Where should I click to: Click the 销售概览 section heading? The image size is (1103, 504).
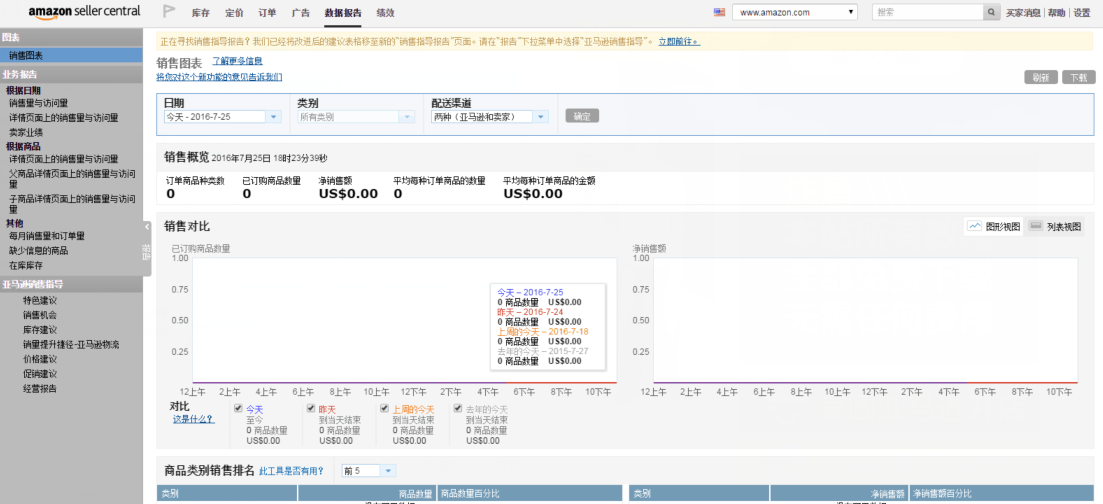point(186,156)
